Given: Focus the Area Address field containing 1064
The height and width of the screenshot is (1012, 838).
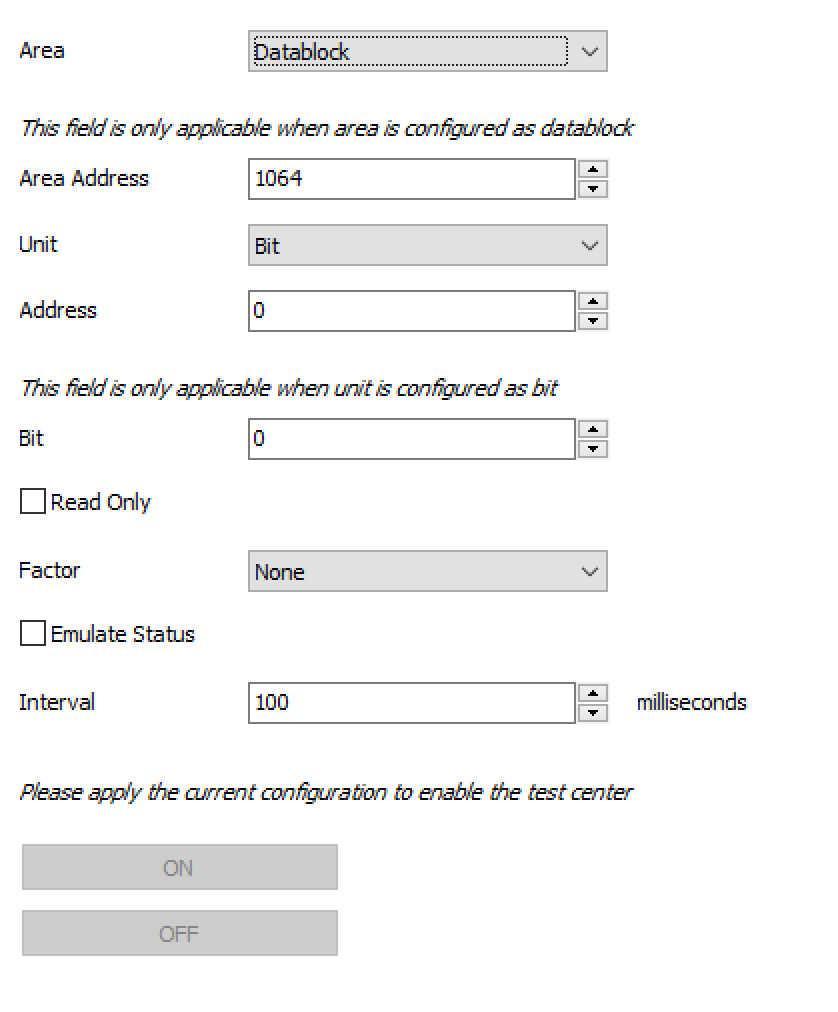Looking at the screenshot, I should pyautogui.click(x=412, y=179).
